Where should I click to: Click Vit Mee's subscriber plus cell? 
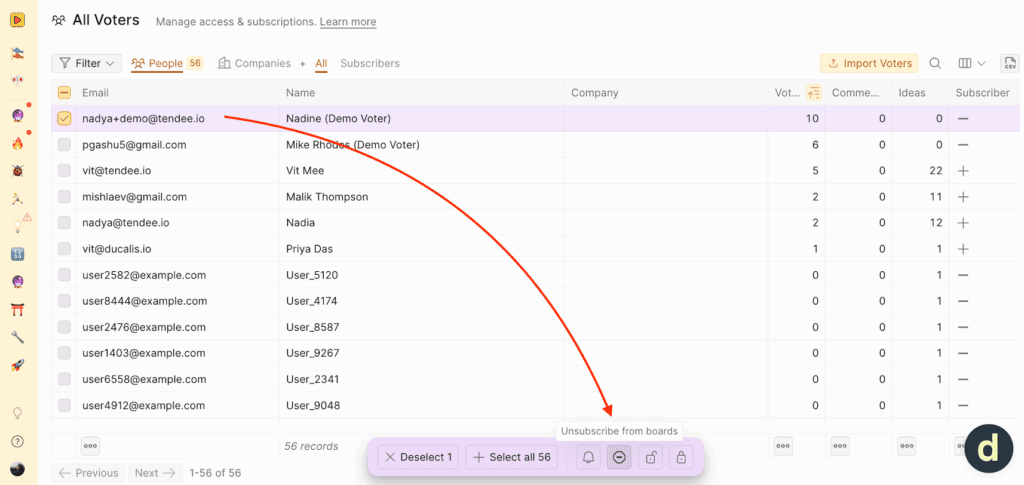[963, 171]
